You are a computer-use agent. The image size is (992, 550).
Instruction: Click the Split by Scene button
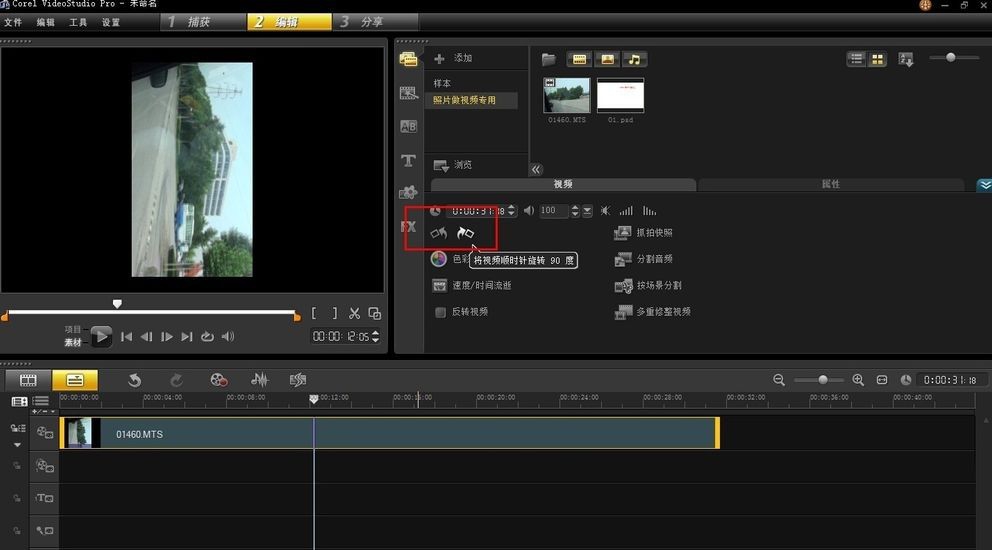tap(649, 286)
